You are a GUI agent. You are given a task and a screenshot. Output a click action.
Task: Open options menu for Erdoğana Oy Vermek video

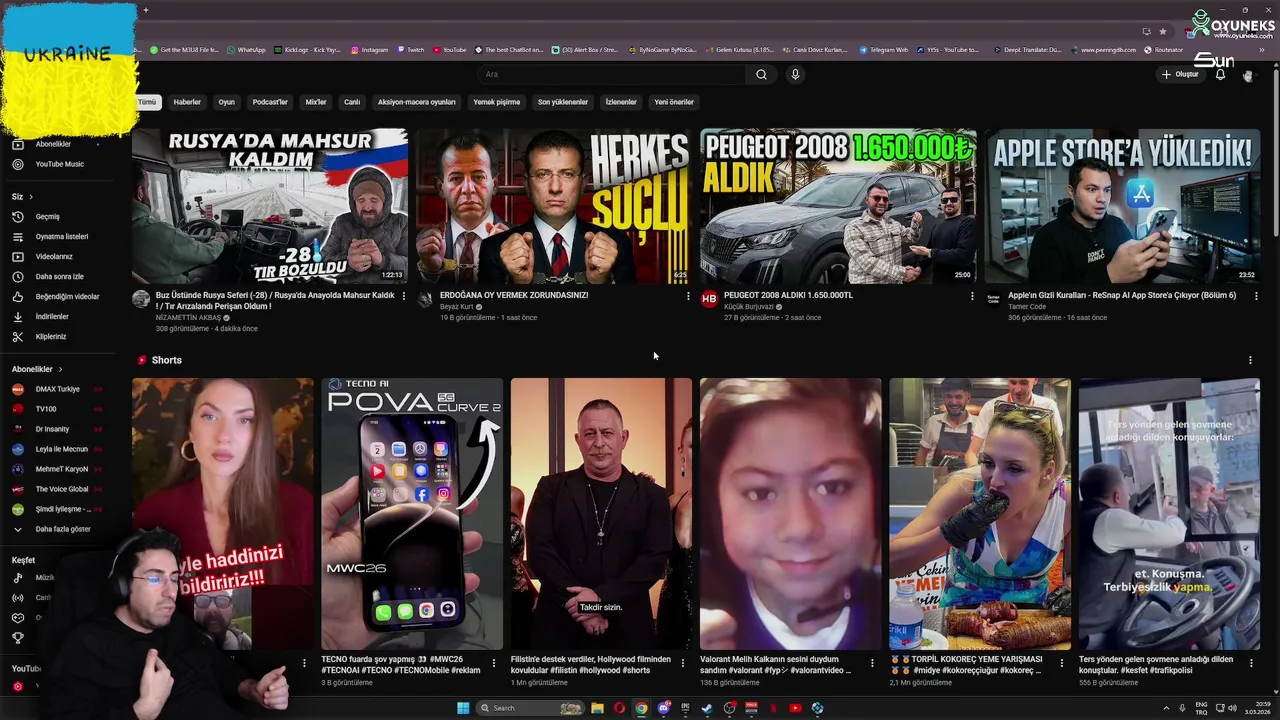688,296
